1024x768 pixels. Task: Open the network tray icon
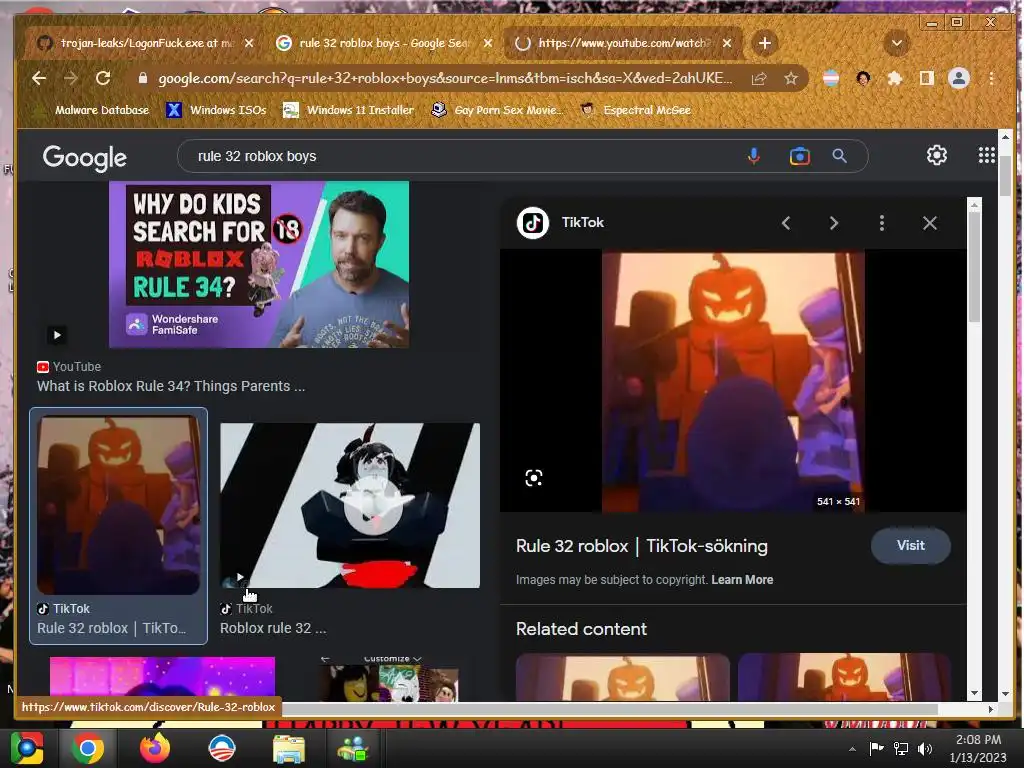[901, 748]
